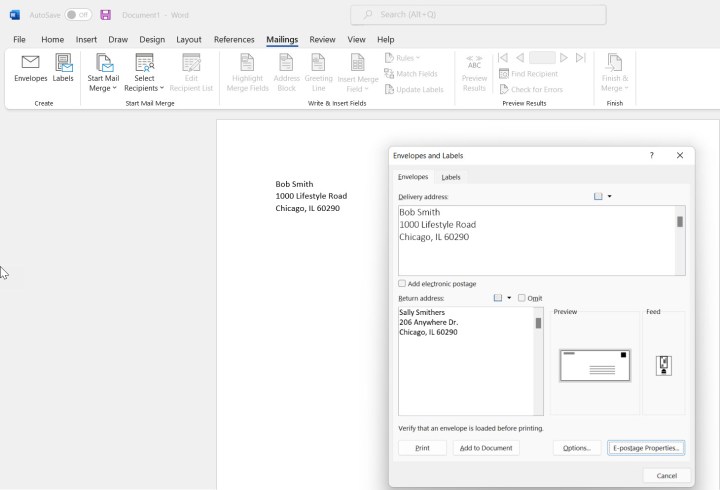Click inside the Return address text box

tap(465, 370)
